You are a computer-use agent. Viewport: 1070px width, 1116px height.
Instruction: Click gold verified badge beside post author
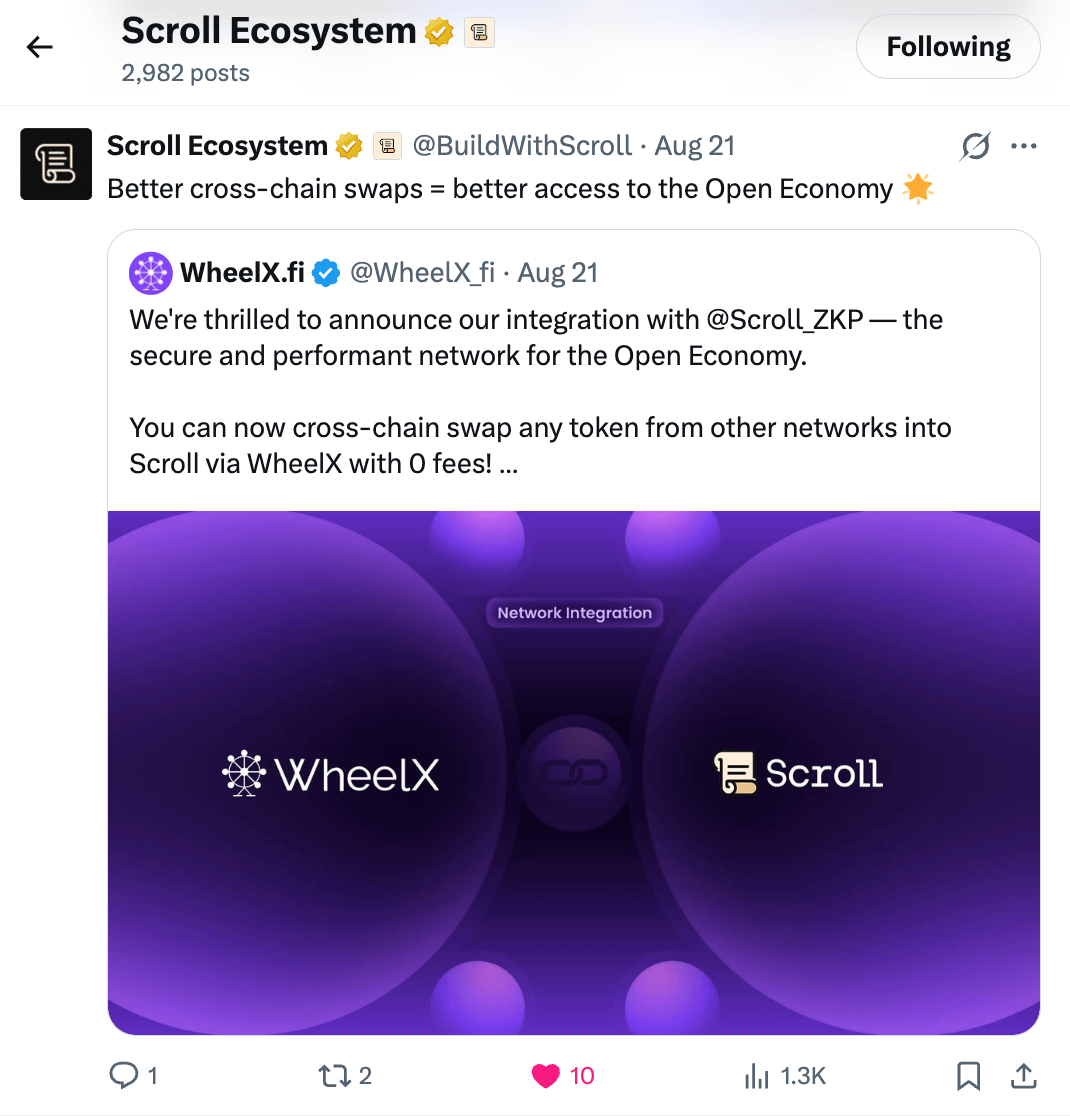tap(349, 146)
